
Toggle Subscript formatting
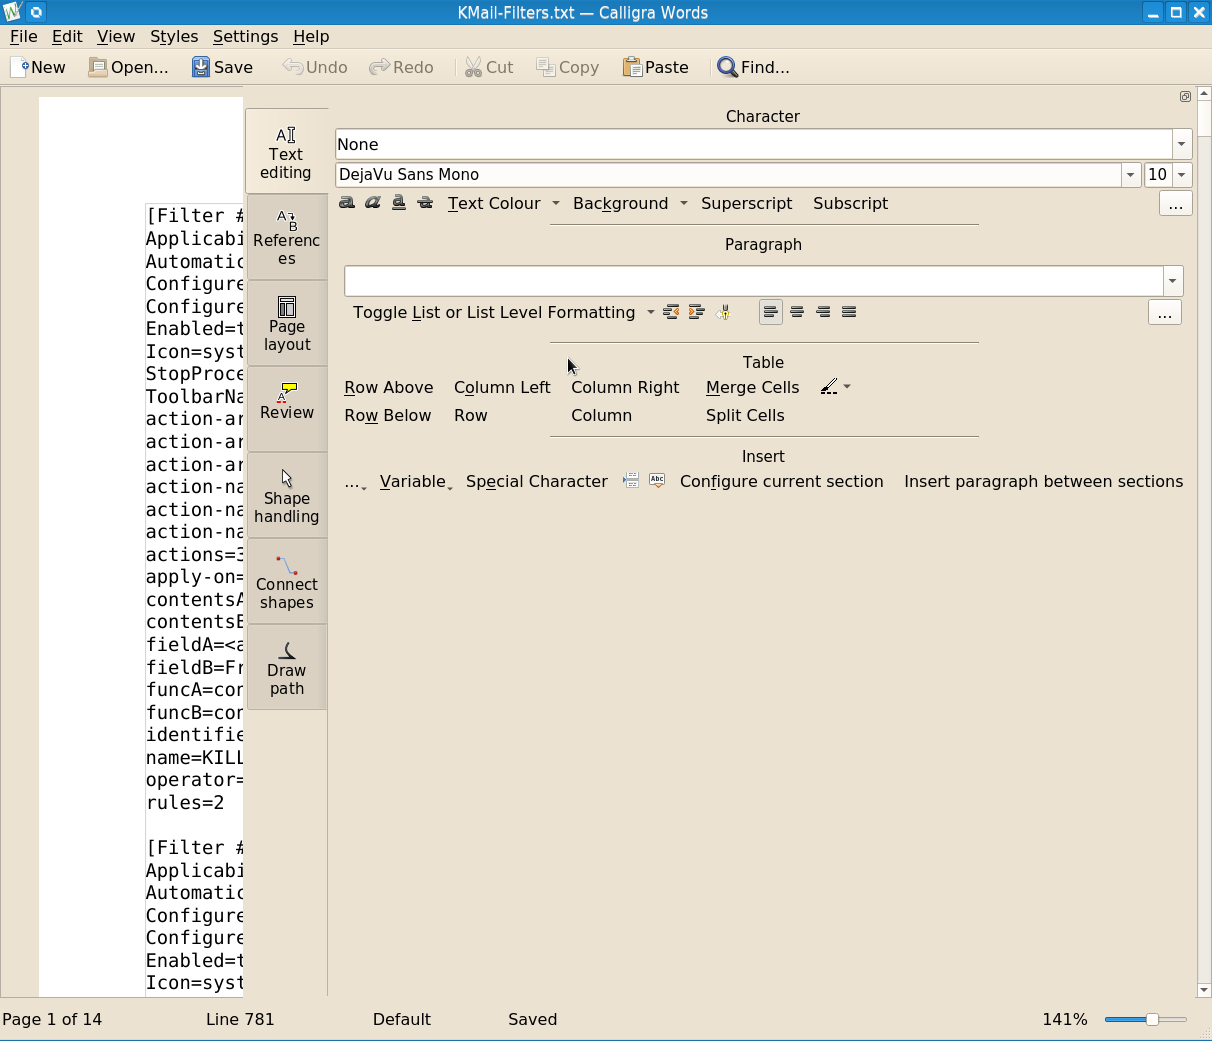[850, 203]
